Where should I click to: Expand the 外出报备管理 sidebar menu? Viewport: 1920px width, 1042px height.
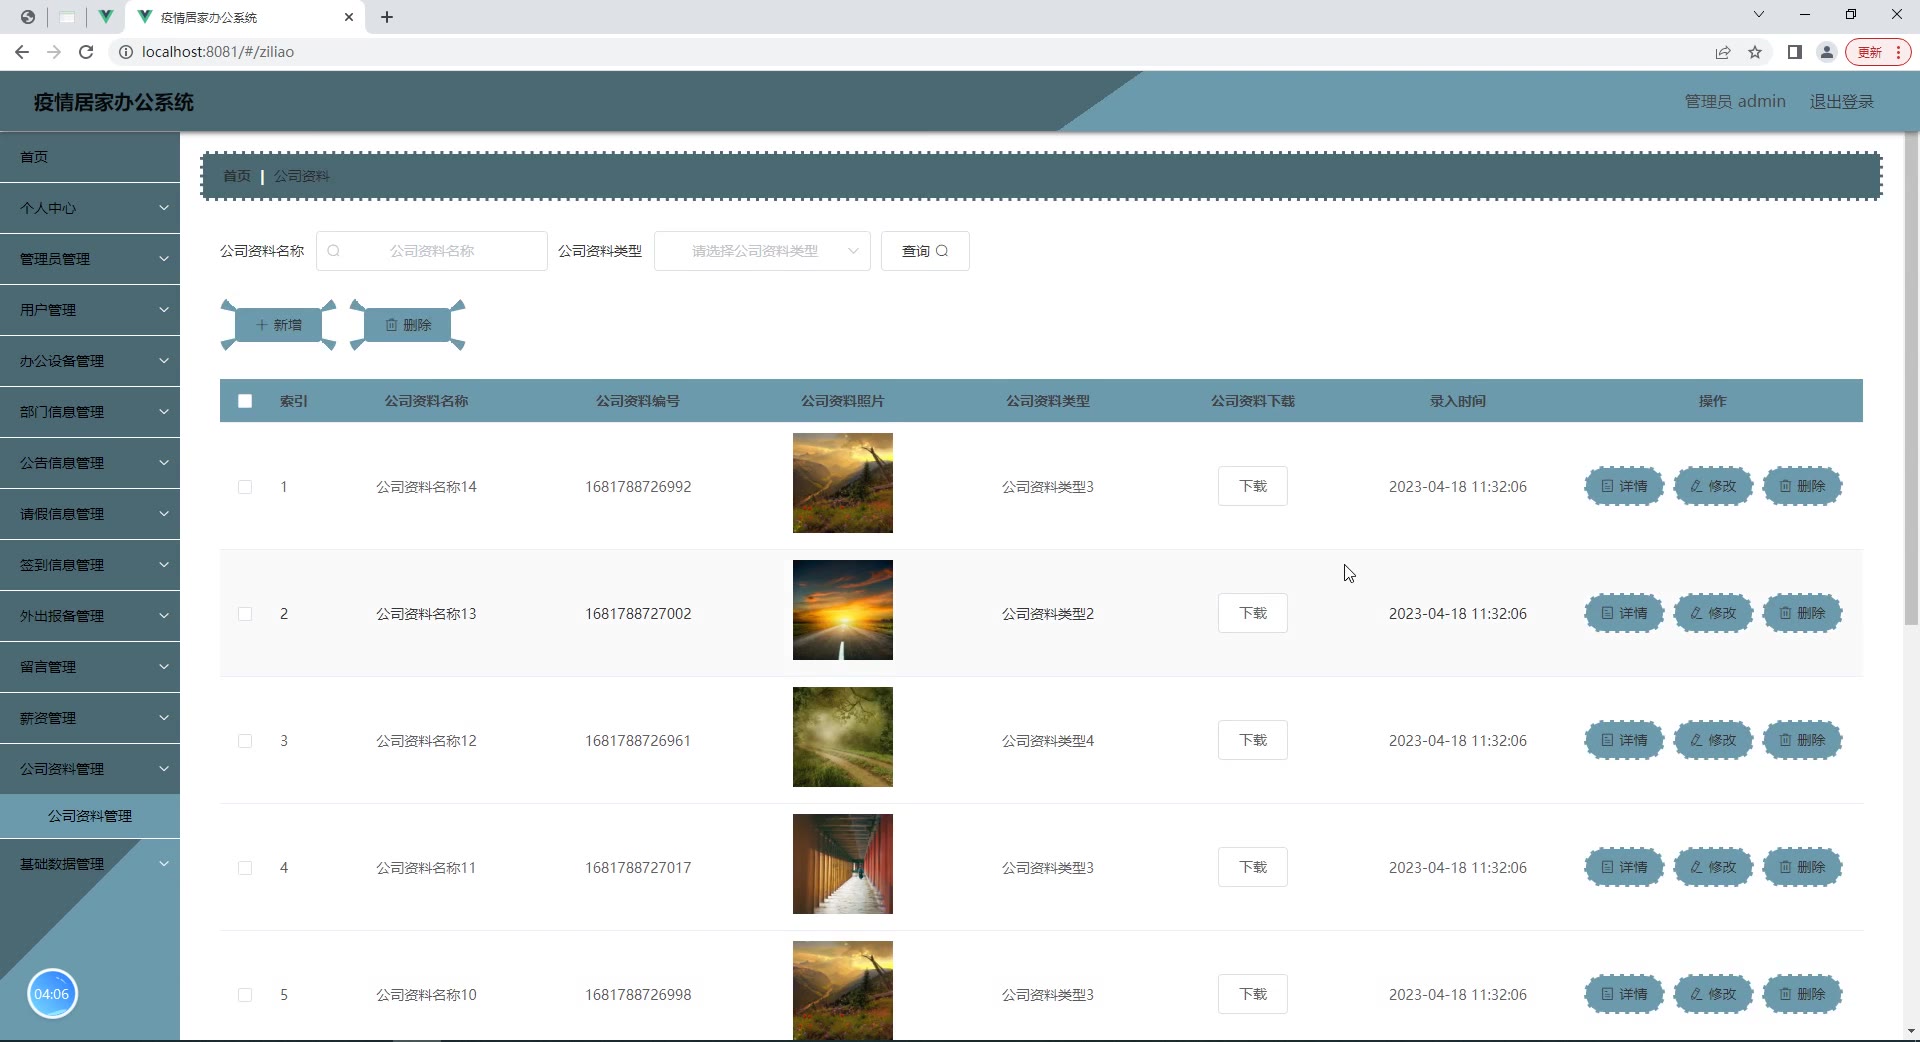click(90, 616)
